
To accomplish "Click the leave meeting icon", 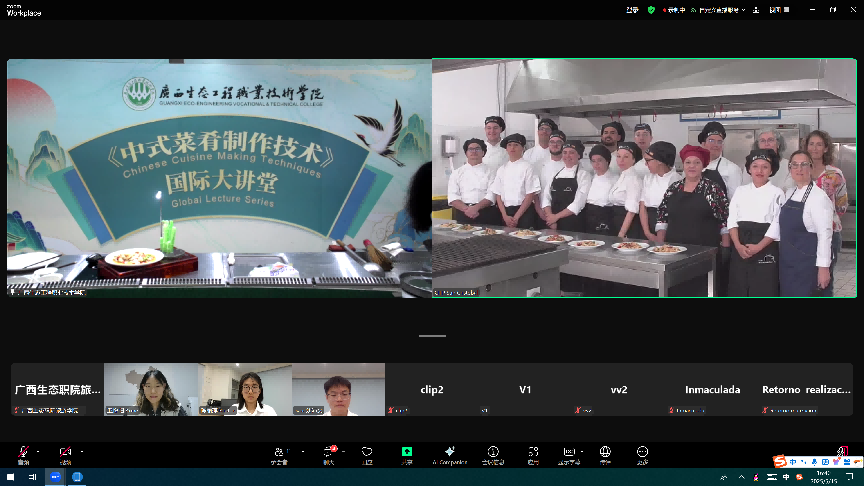I will point(842,451).
